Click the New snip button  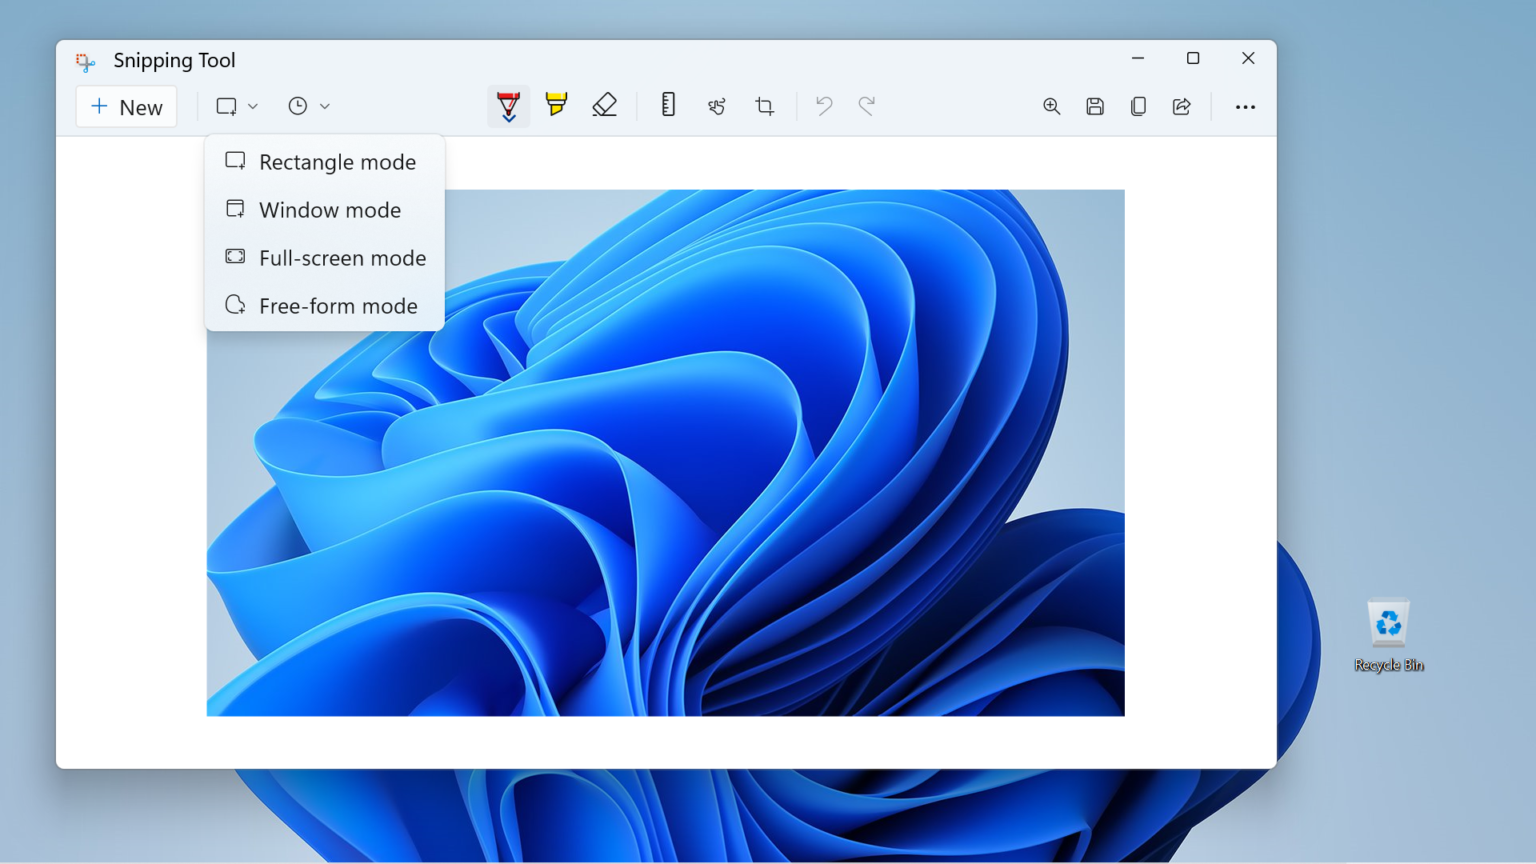[126, 106]
